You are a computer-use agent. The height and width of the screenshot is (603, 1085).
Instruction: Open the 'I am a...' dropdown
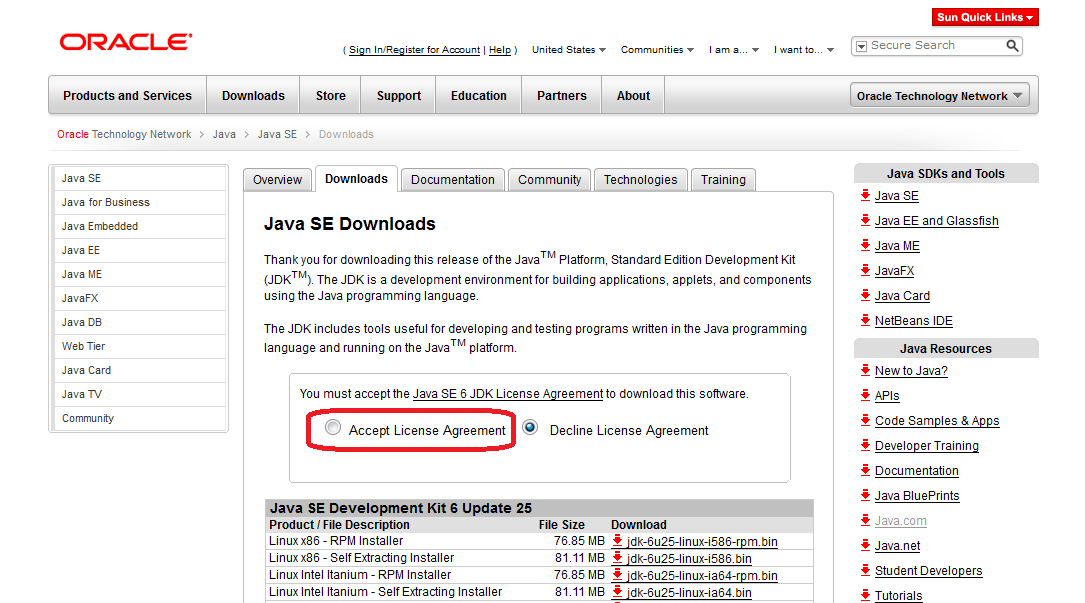click(x=733, y=50)
